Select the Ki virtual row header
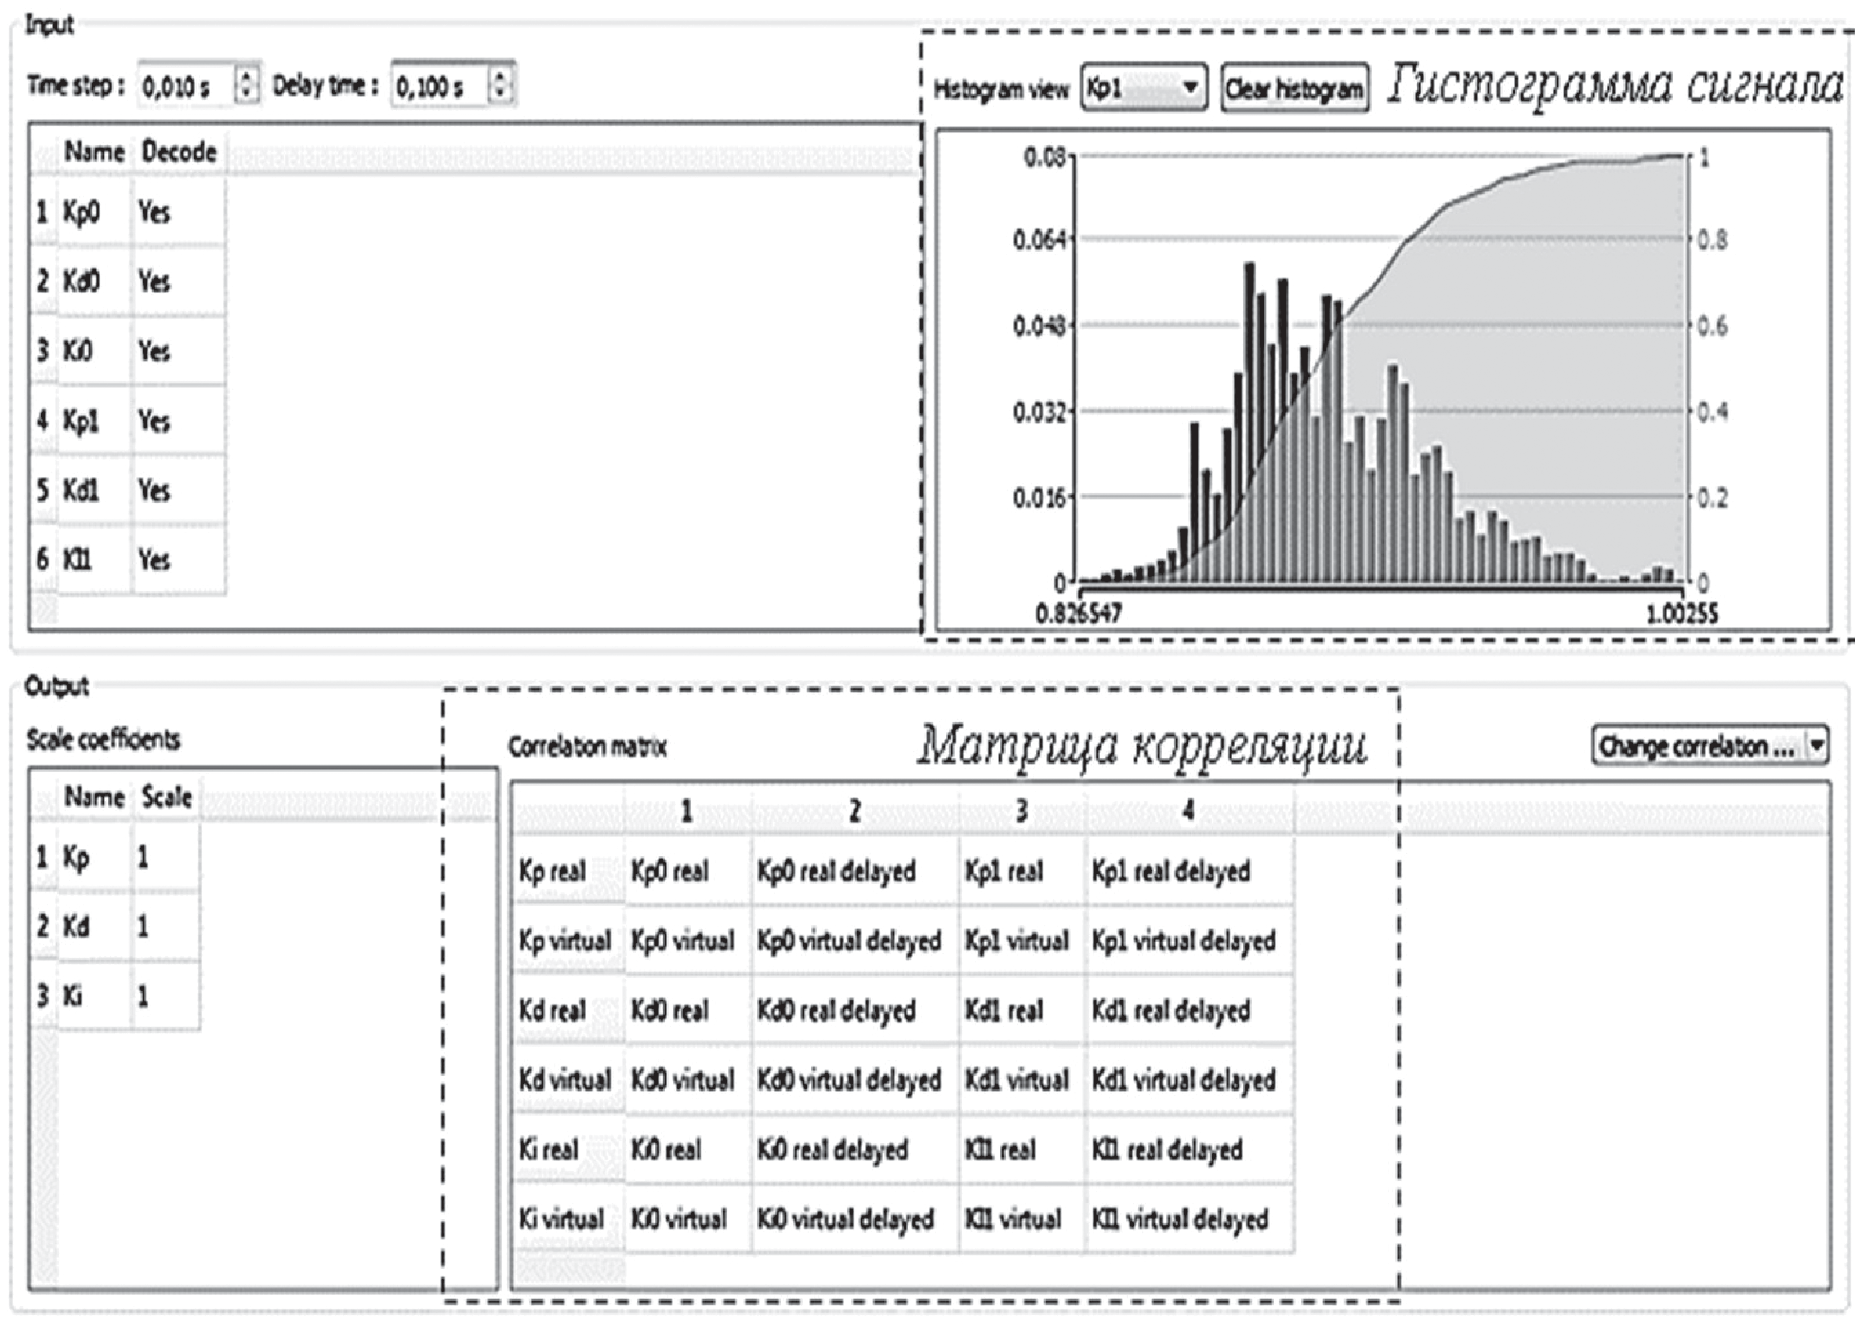1855x1318 pixels. click(562, 1220)
